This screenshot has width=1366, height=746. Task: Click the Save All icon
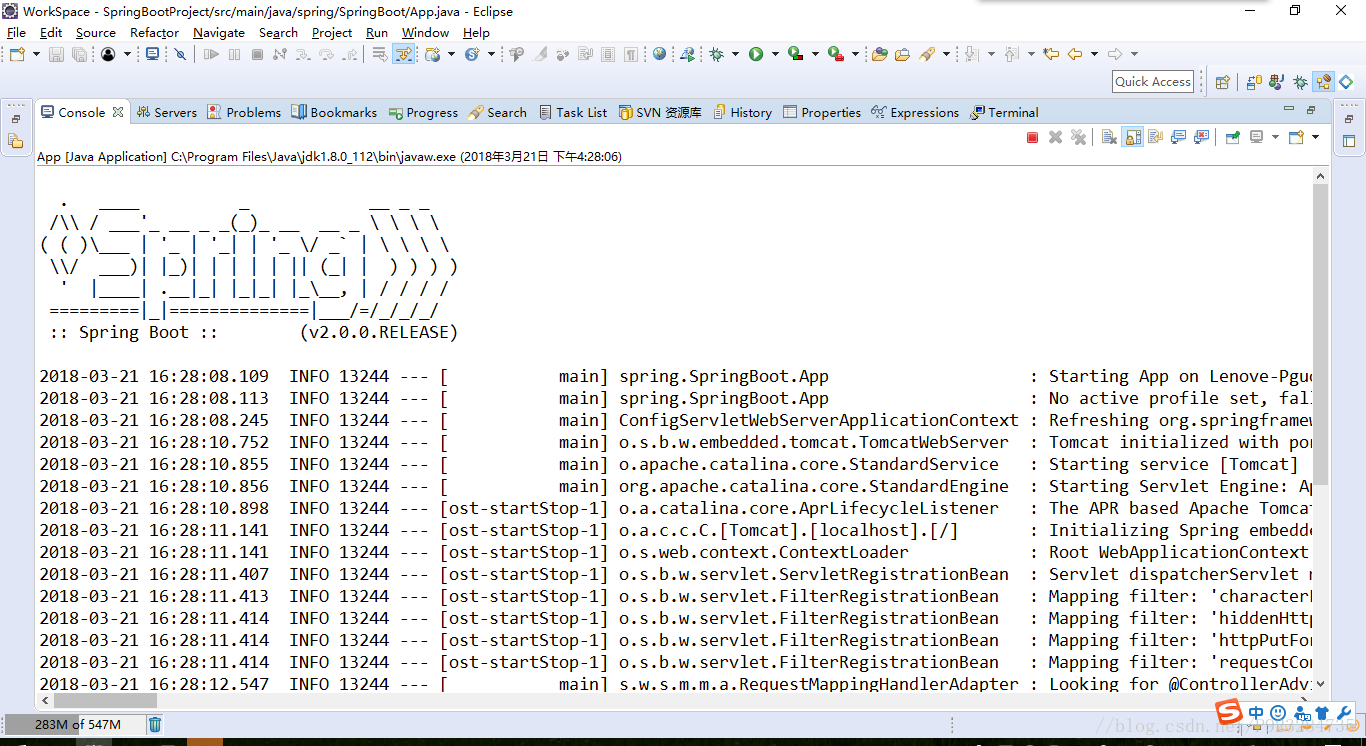pos(79,54)
